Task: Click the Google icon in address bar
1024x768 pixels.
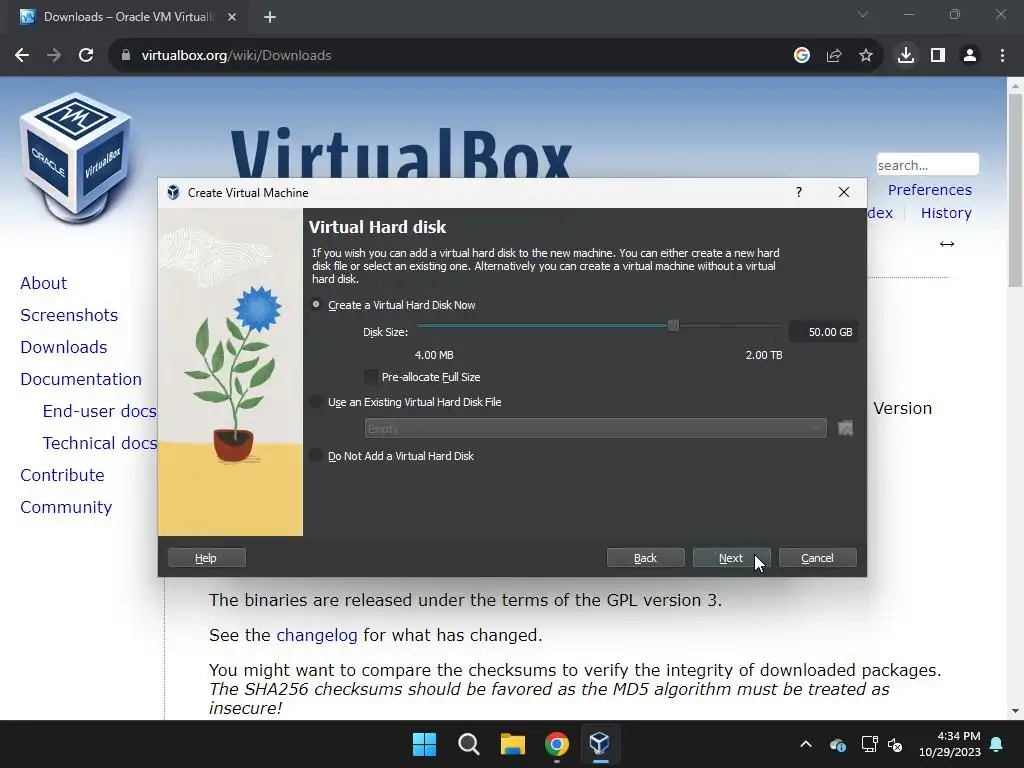Action: point(802,56)
